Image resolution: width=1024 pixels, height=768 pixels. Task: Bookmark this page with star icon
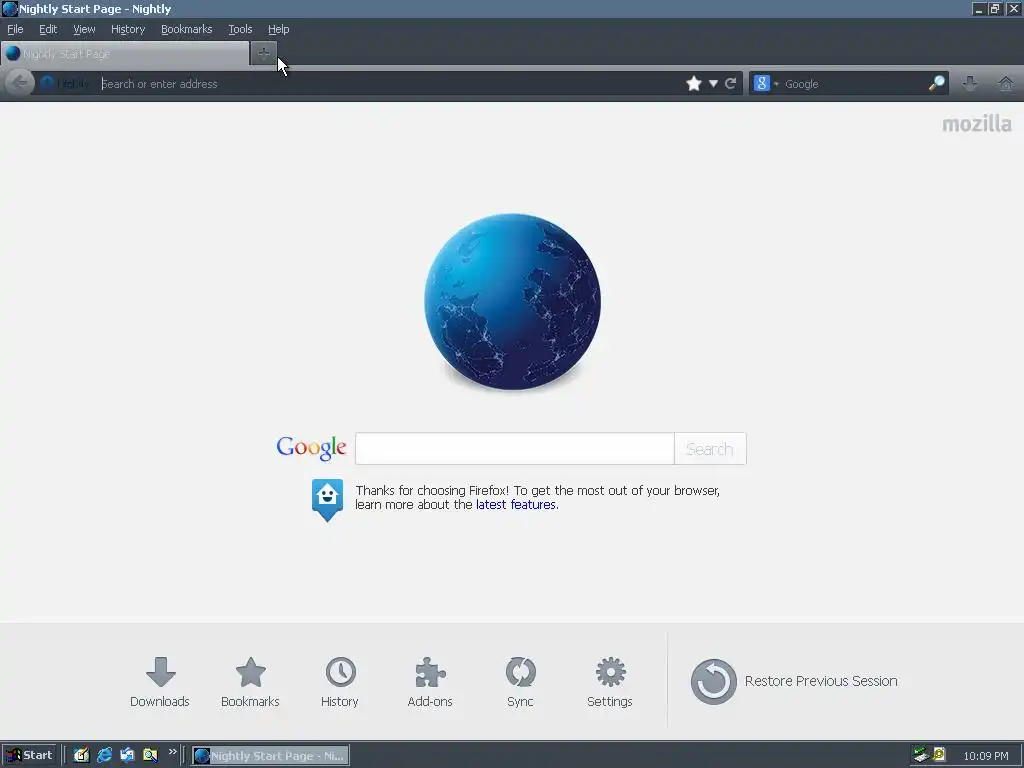tap(694, 84)
